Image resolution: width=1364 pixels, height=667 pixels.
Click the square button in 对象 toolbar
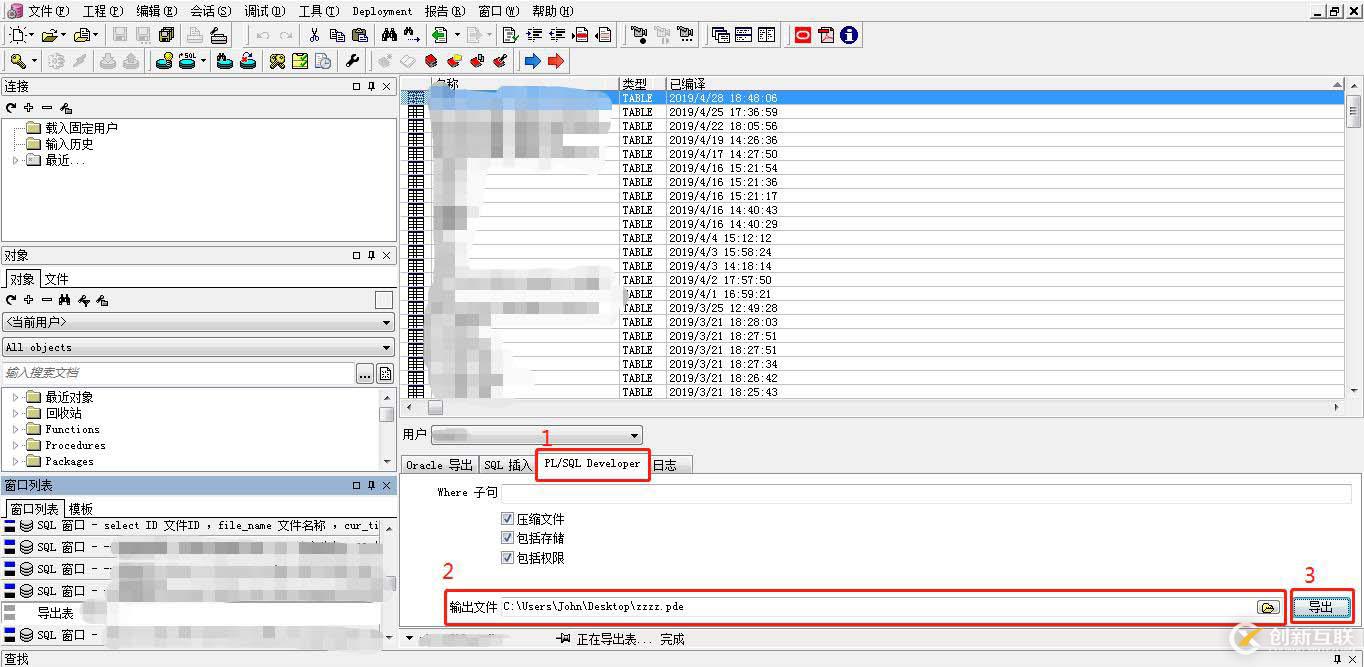(x=384, y=300)
